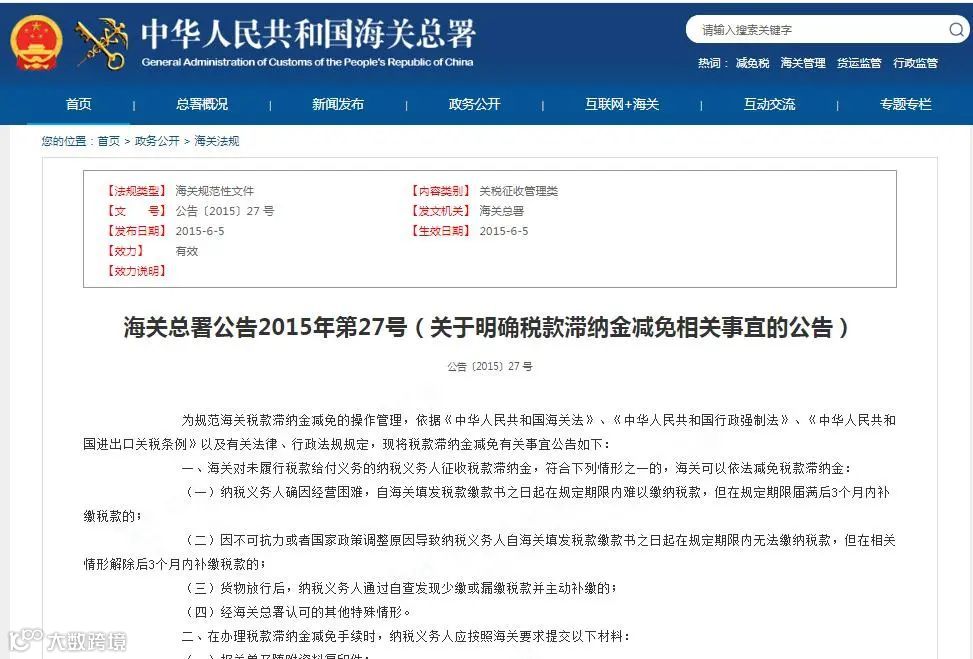Switch to the 政务公开 navigation tab

point(473,104)
